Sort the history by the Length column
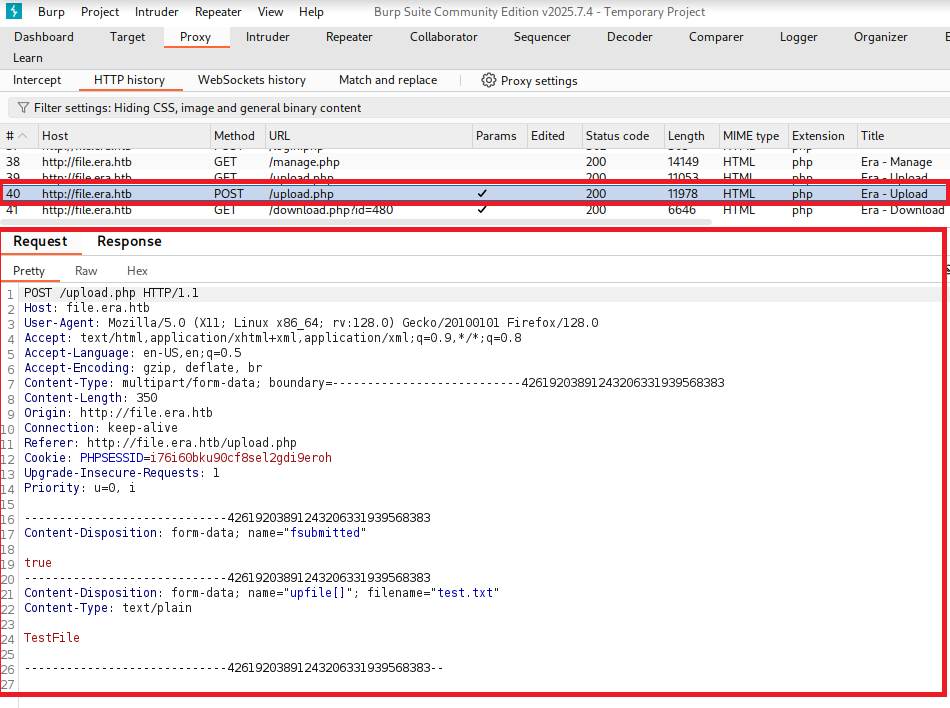The height and width of the screenshot is (708, 950). 686,136
